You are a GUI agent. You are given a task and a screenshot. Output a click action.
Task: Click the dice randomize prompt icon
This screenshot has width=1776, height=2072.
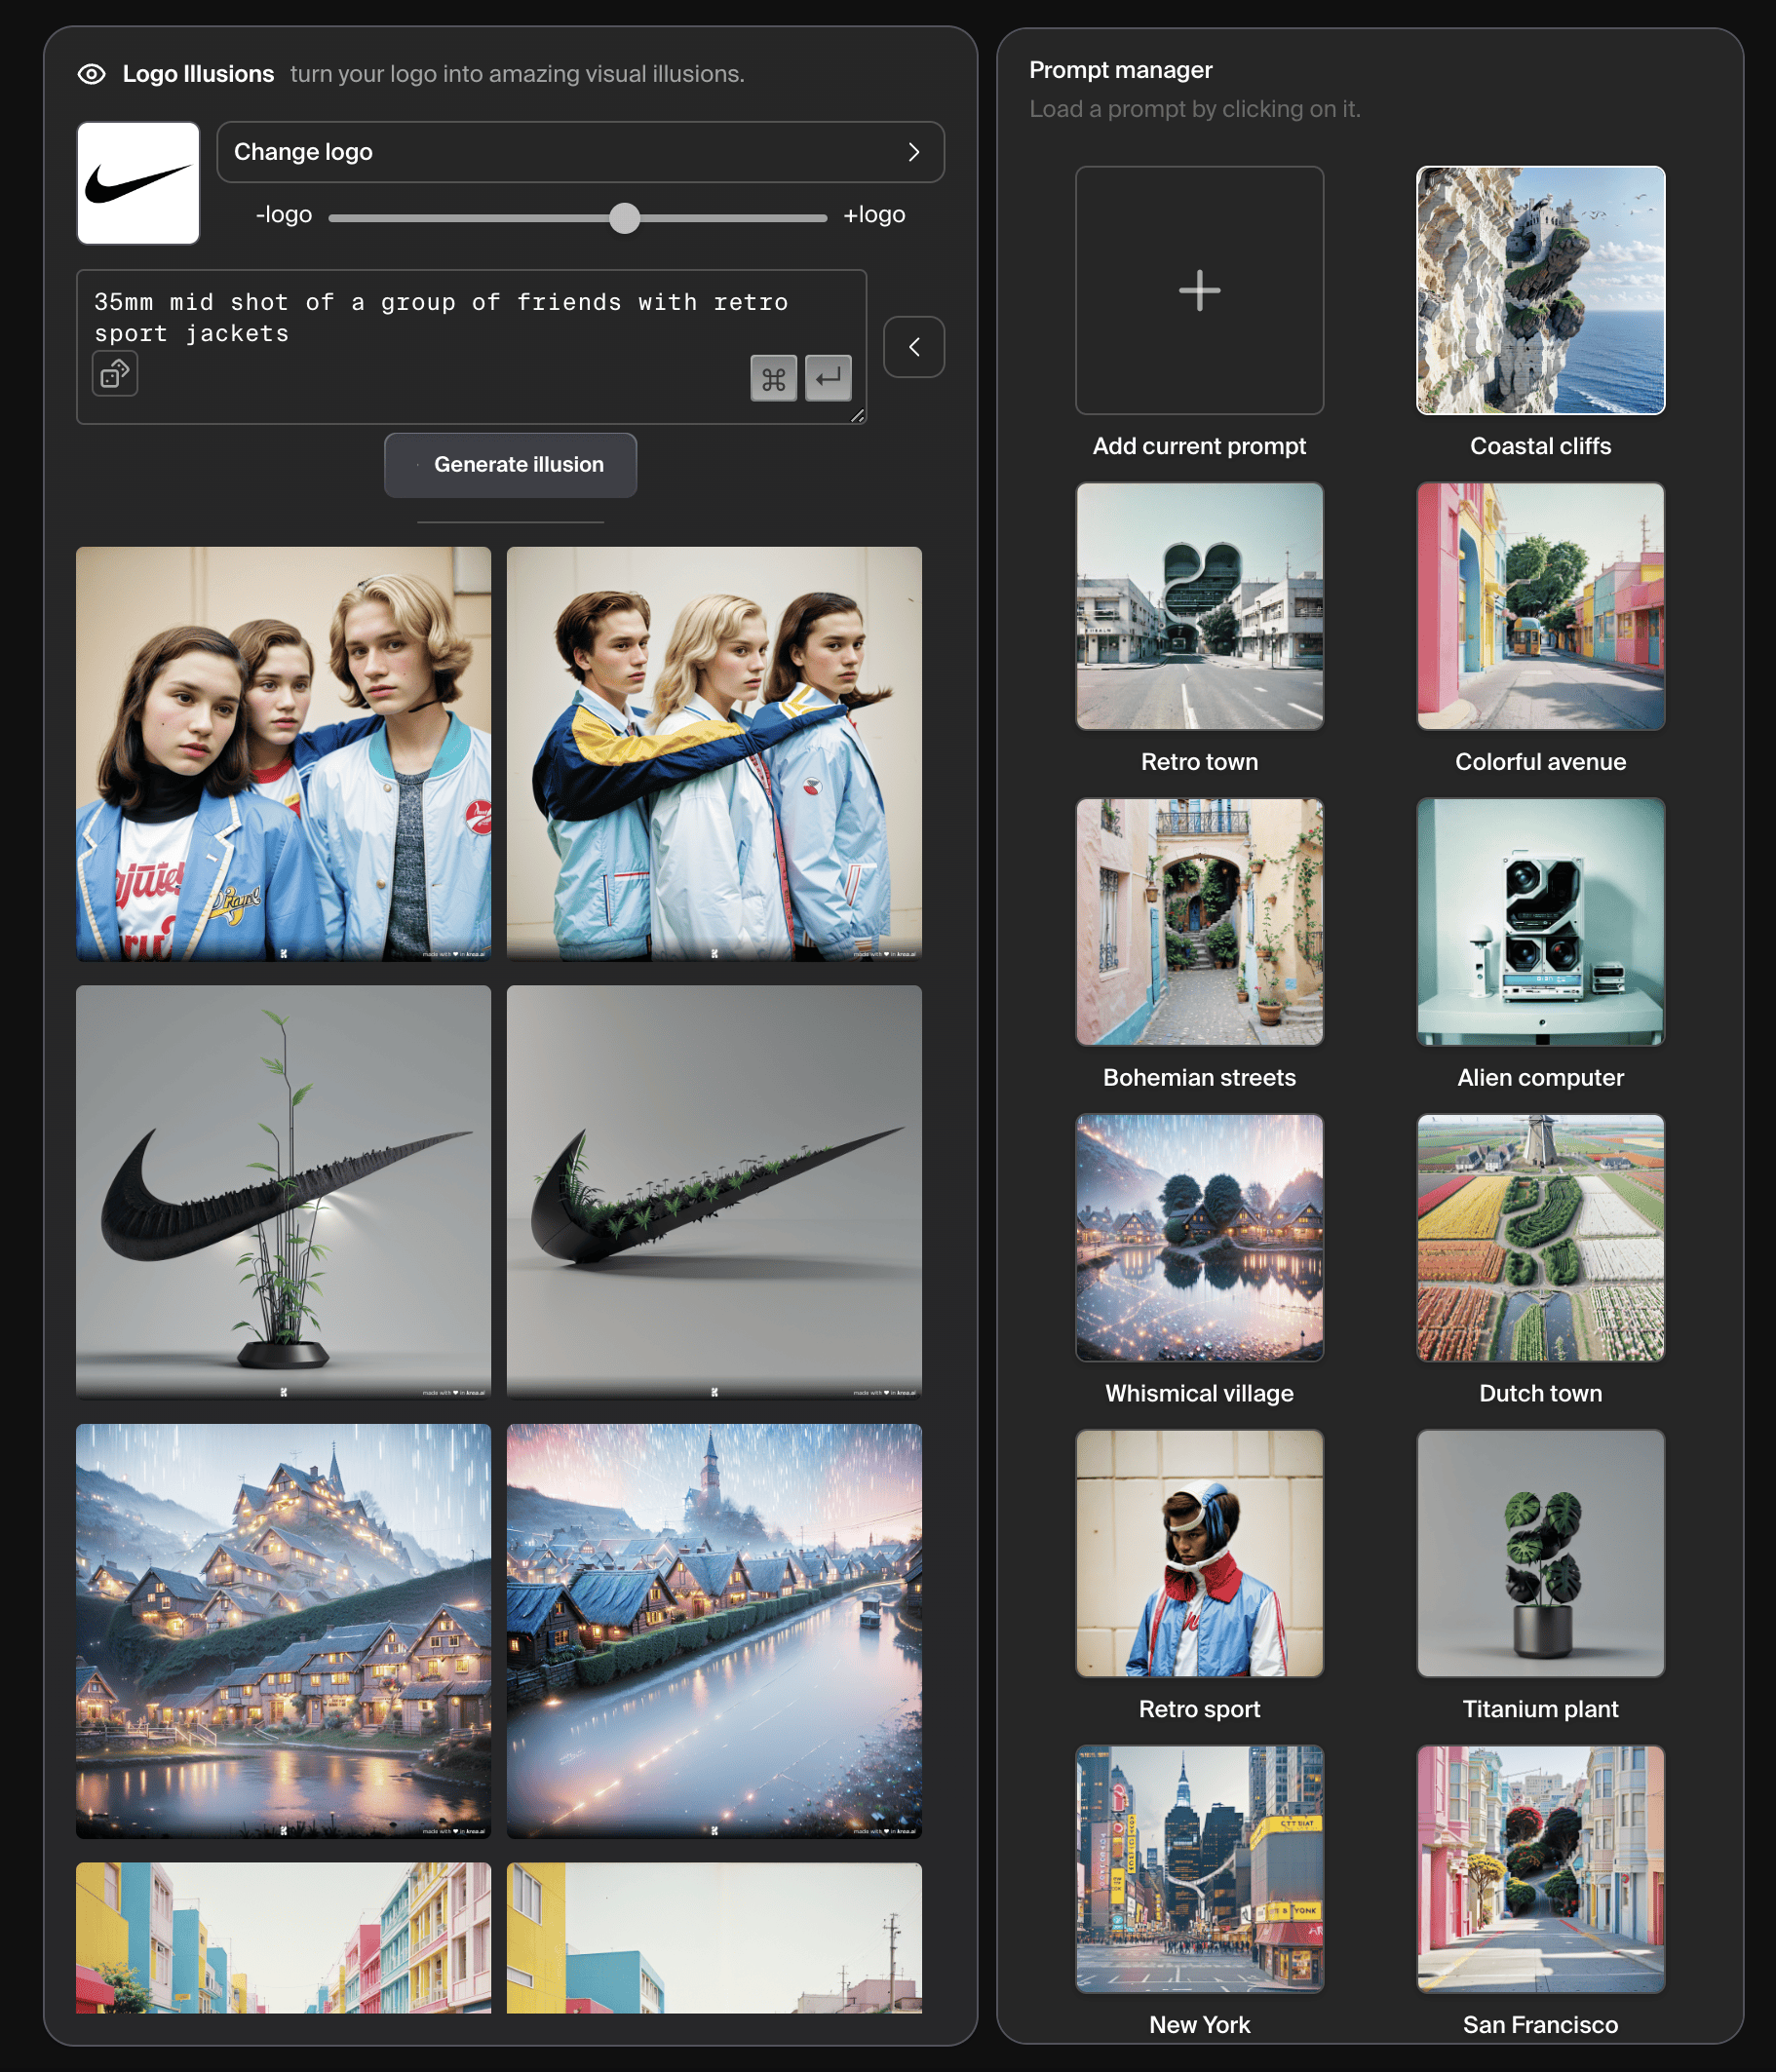tap(115, 374)
